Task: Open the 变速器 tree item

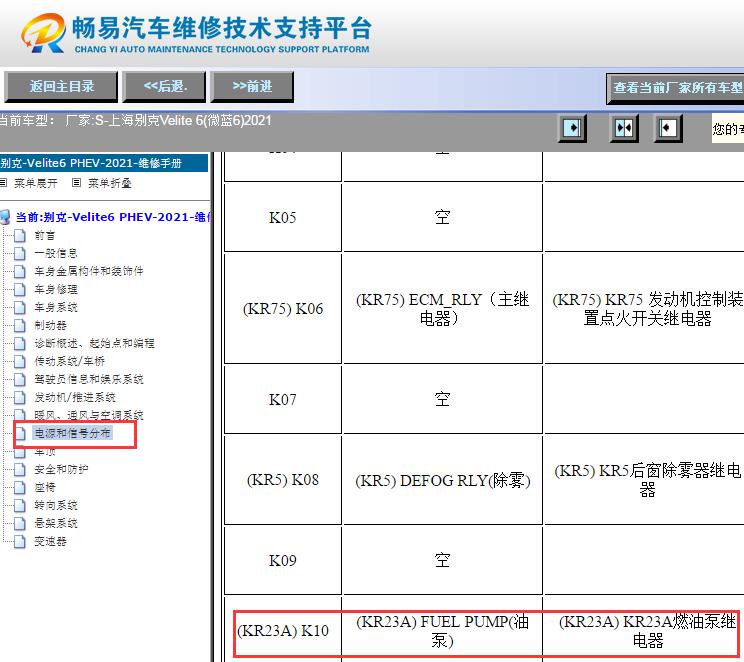Action: 50,541
